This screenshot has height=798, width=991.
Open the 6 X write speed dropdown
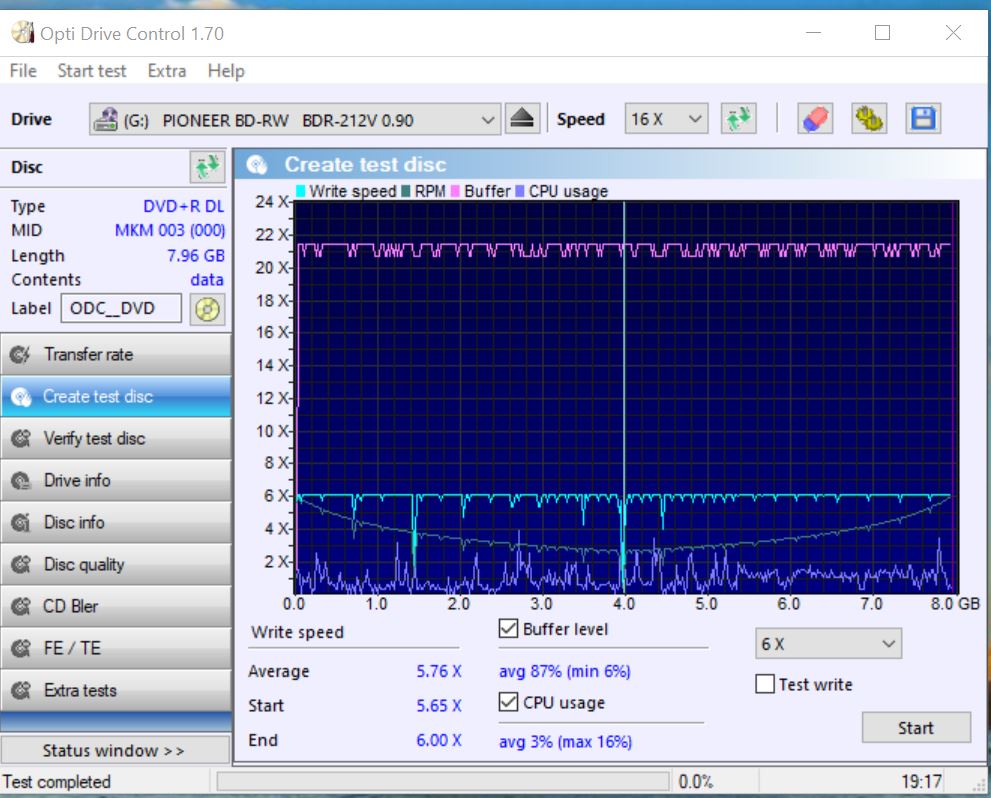click(828, 644)
